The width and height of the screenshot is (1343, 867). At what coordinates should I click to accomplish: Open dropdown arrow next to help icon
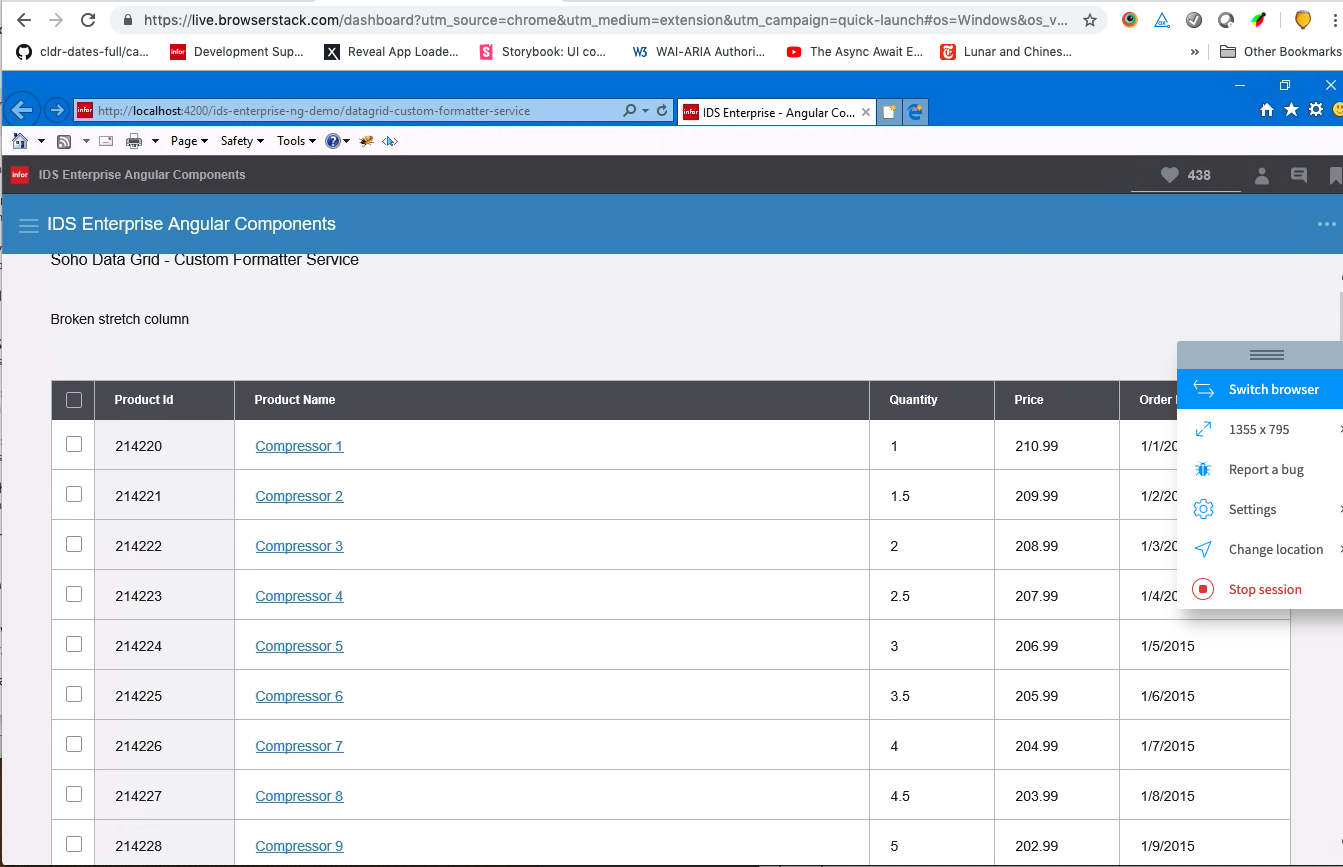[347, 141]
